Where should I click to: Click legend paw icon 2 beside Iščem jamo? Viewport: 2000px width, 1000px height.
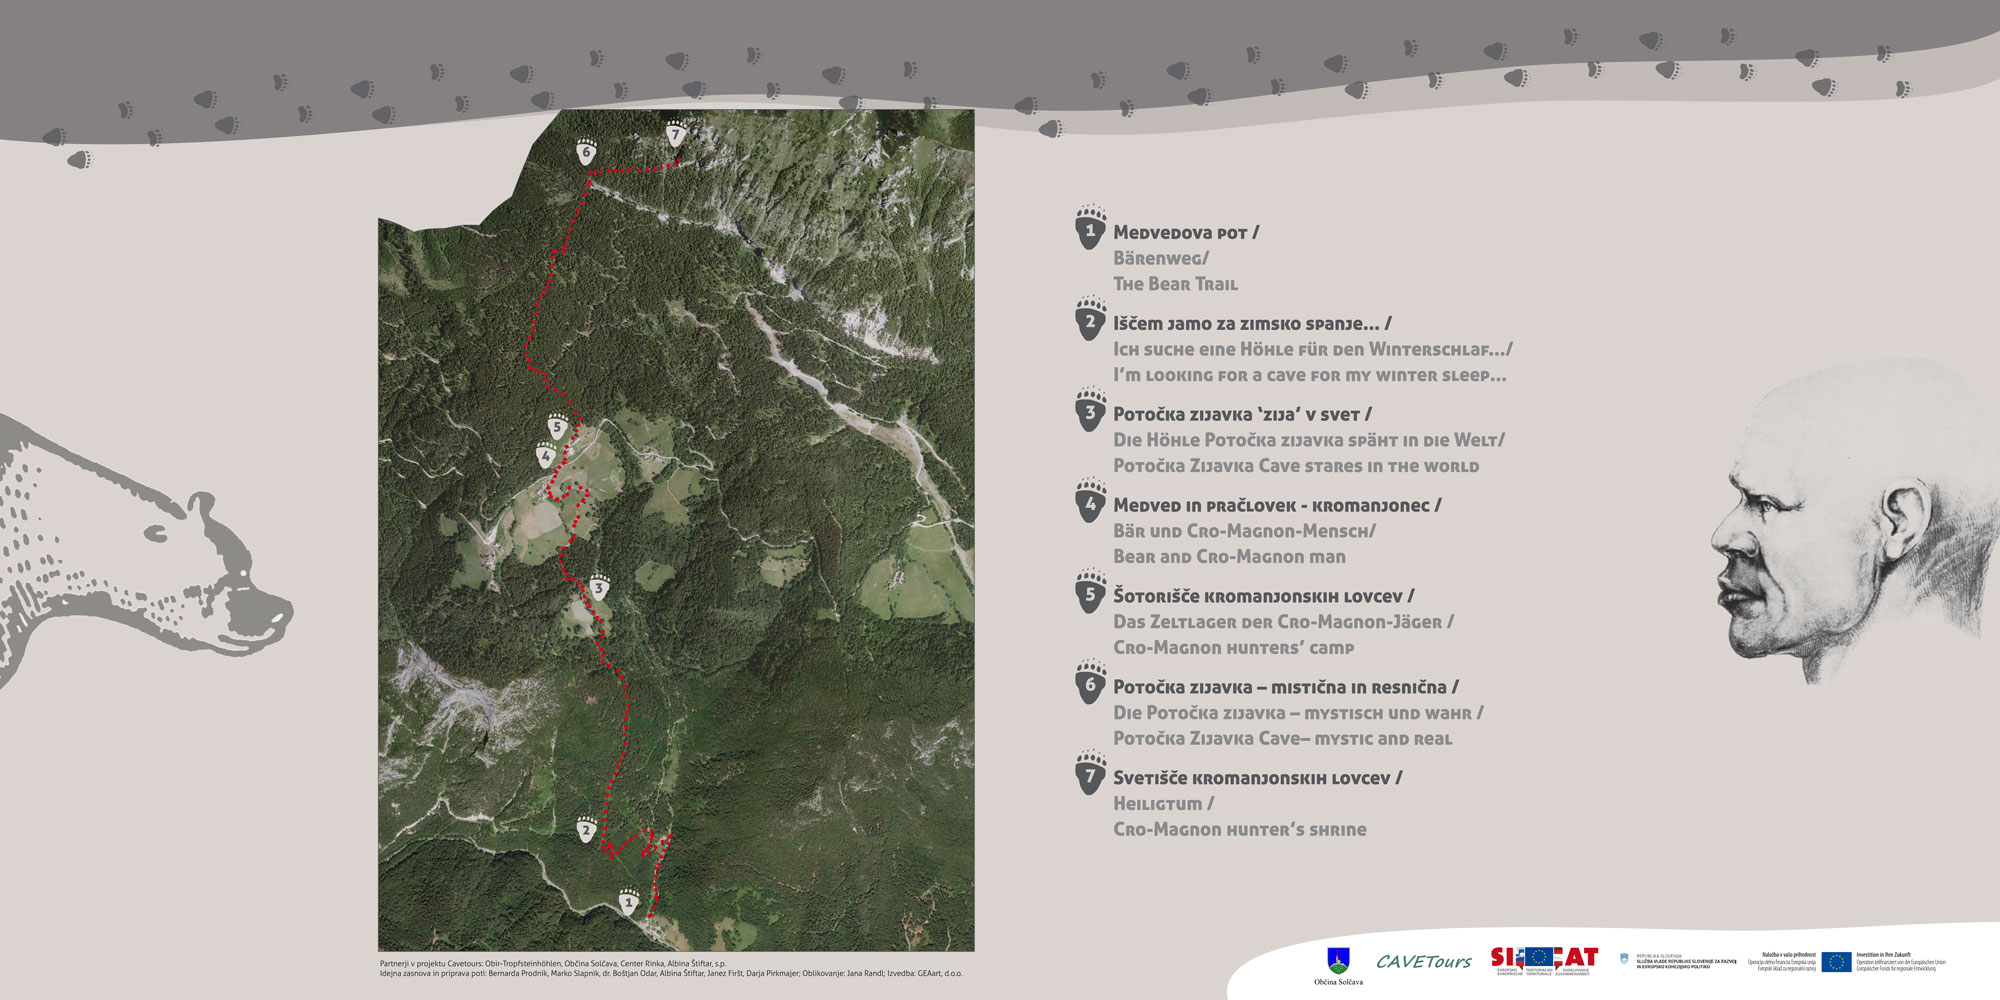point(1090,319)
